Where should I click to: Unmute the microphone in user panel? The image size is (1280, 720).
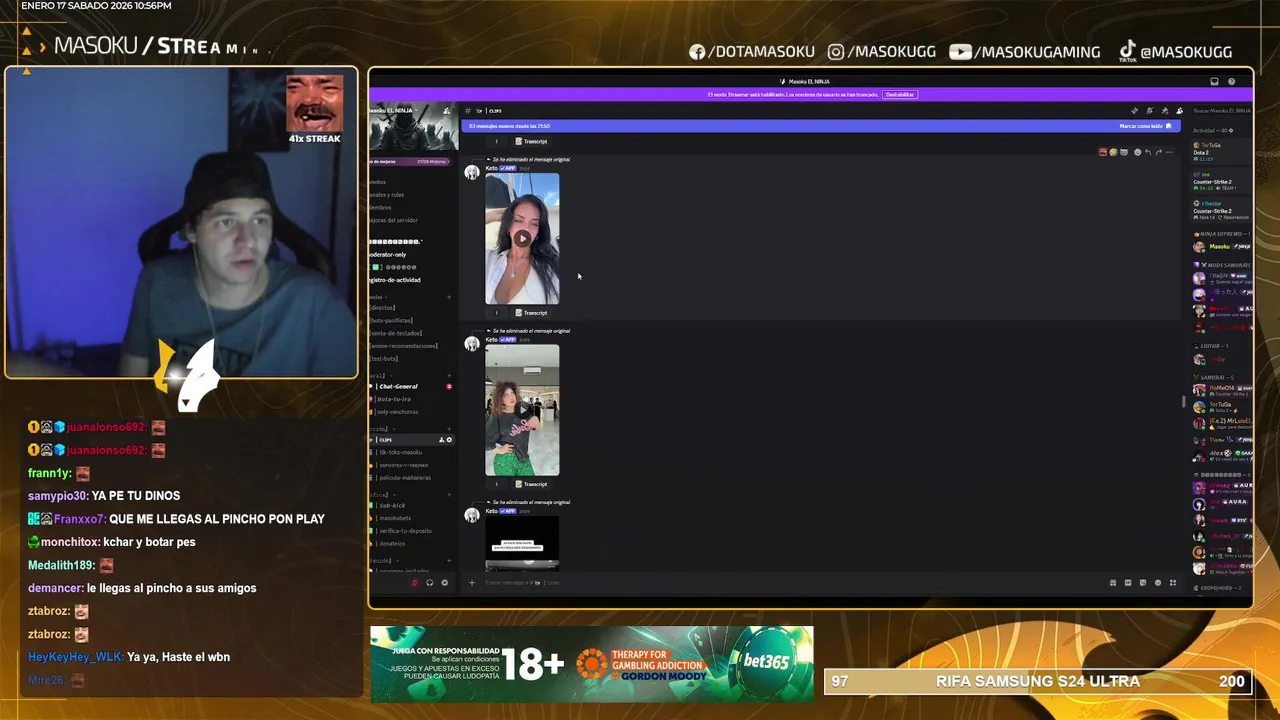(414, 583)
